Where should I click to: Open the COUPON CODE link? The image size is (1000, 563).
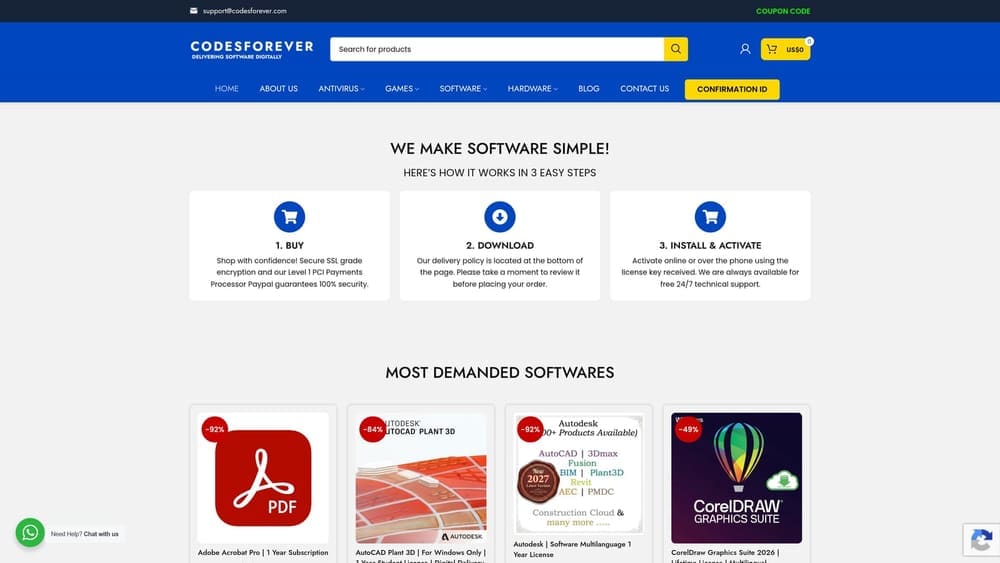click(x=783, y=11)
